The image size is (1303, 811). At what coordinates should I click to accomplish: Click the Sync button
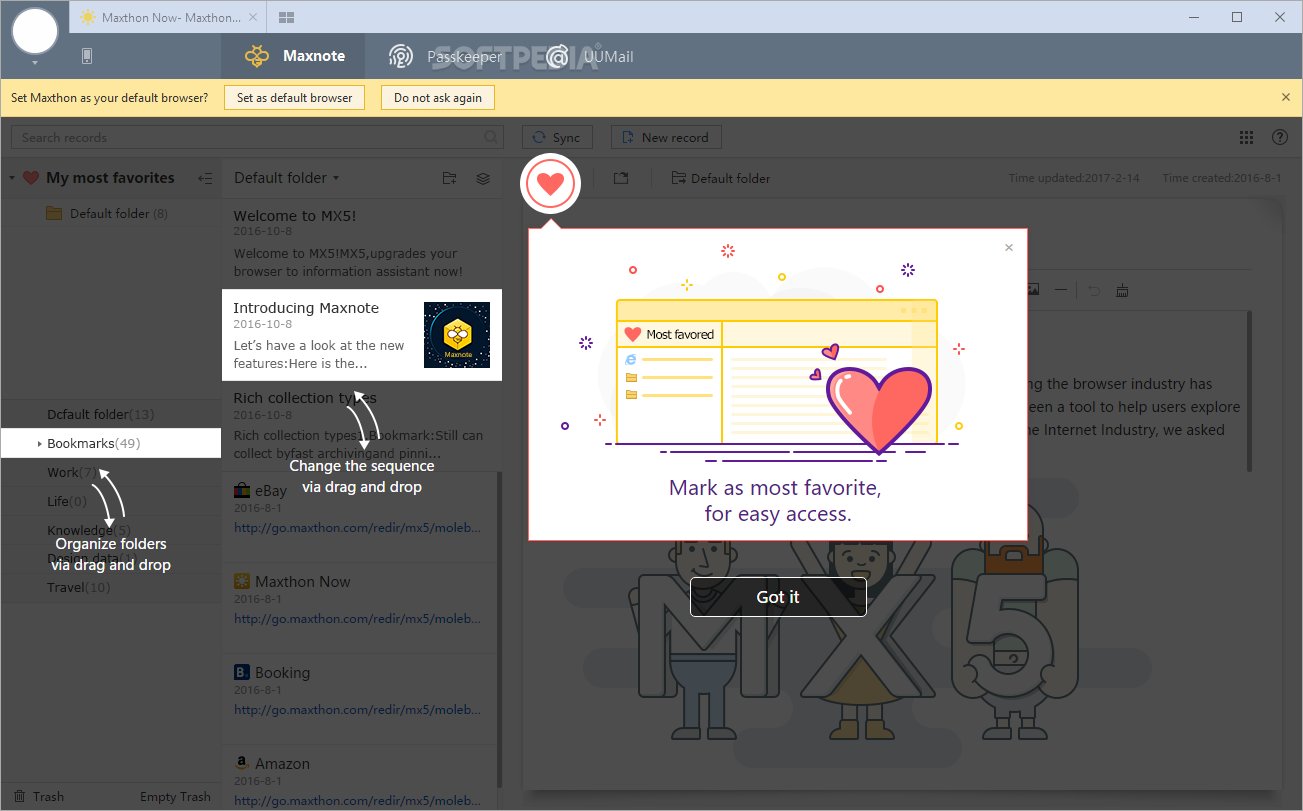(x=557, y=137)
